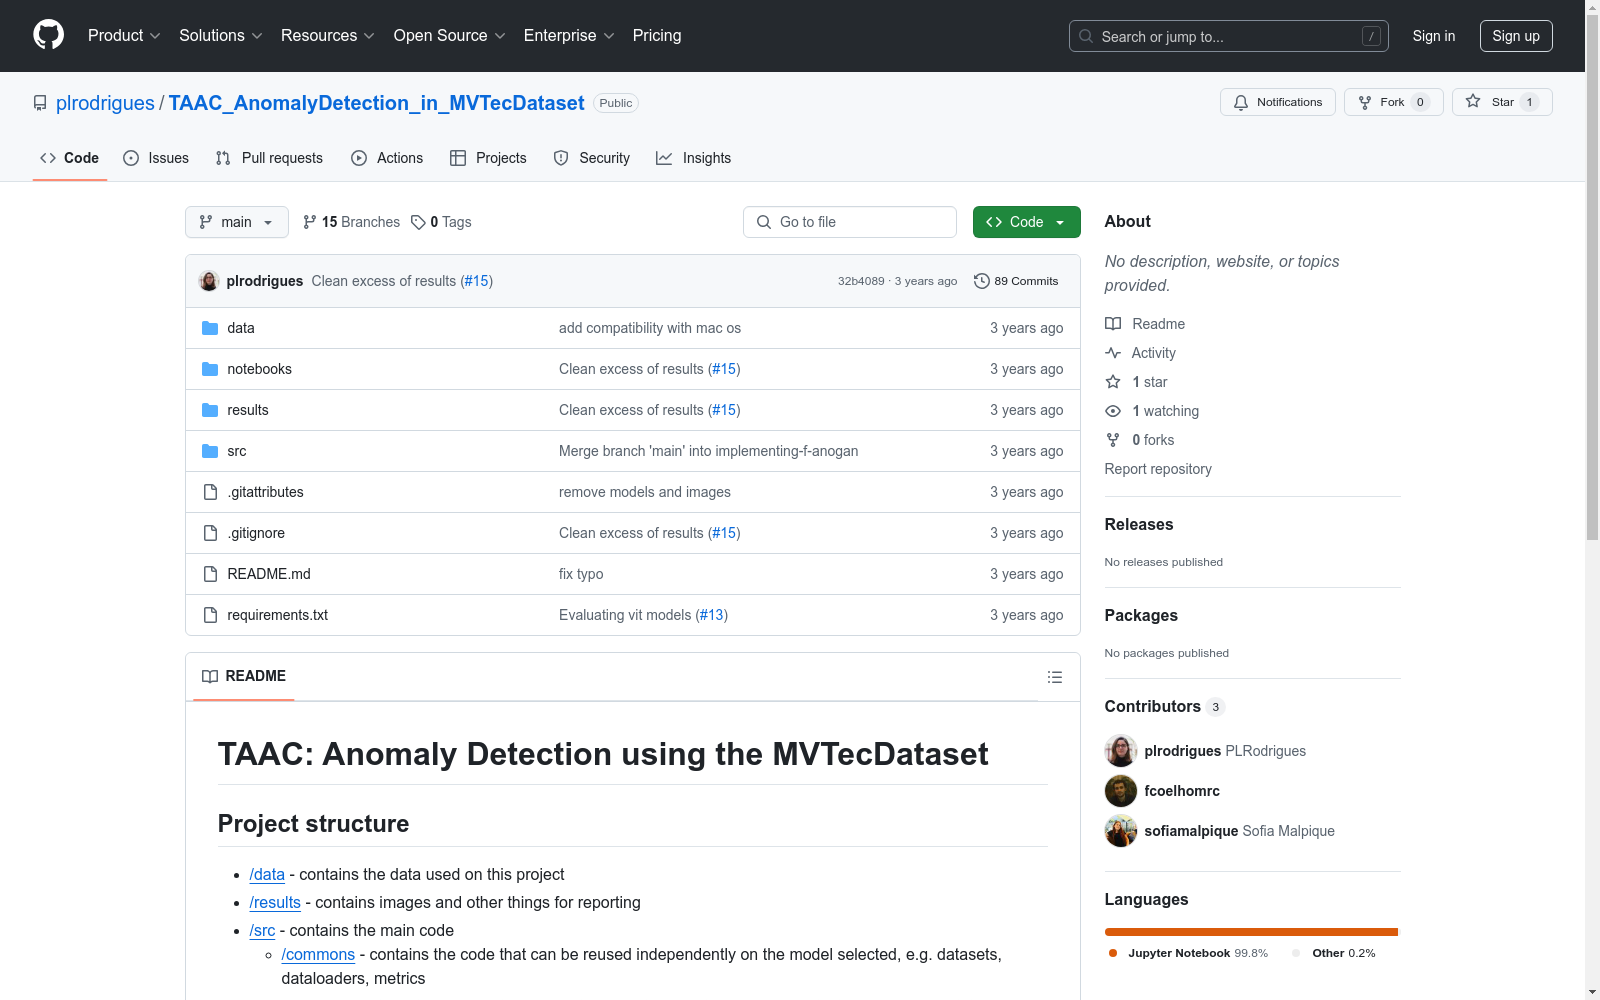This screenshot has width=1600, height=1000.
Task: Switch to the Security tab
Action: pyautogui.click(x=592, y=158)
